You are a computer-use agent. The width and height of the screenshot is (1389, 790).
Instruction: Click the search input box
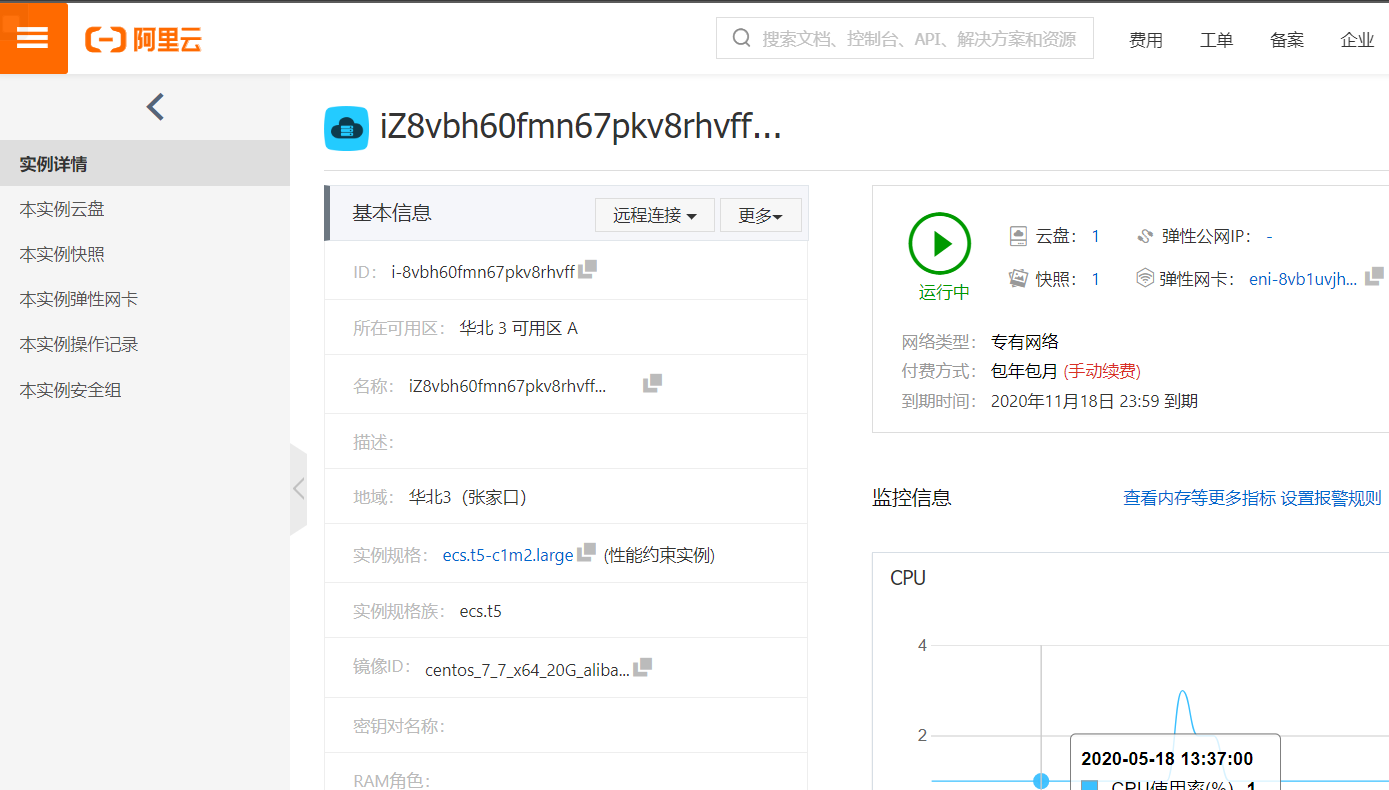(904, 38)
